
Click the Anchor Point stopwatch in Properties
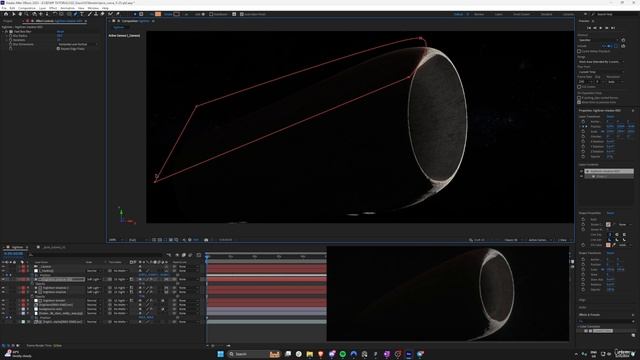pyautogui.click(x=583, y=122)
